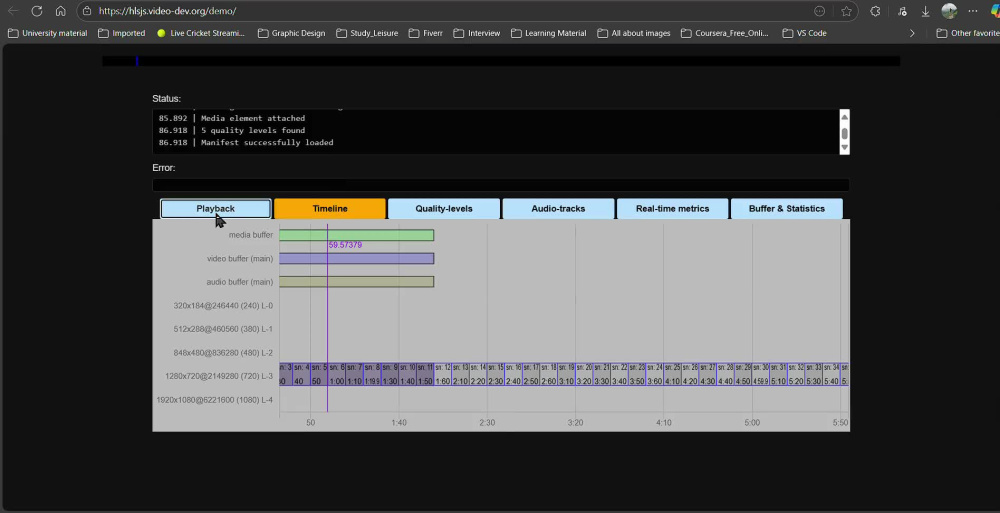Open Interview bookmark folder
Viewport: 1000px width, 513px height.
477,33
